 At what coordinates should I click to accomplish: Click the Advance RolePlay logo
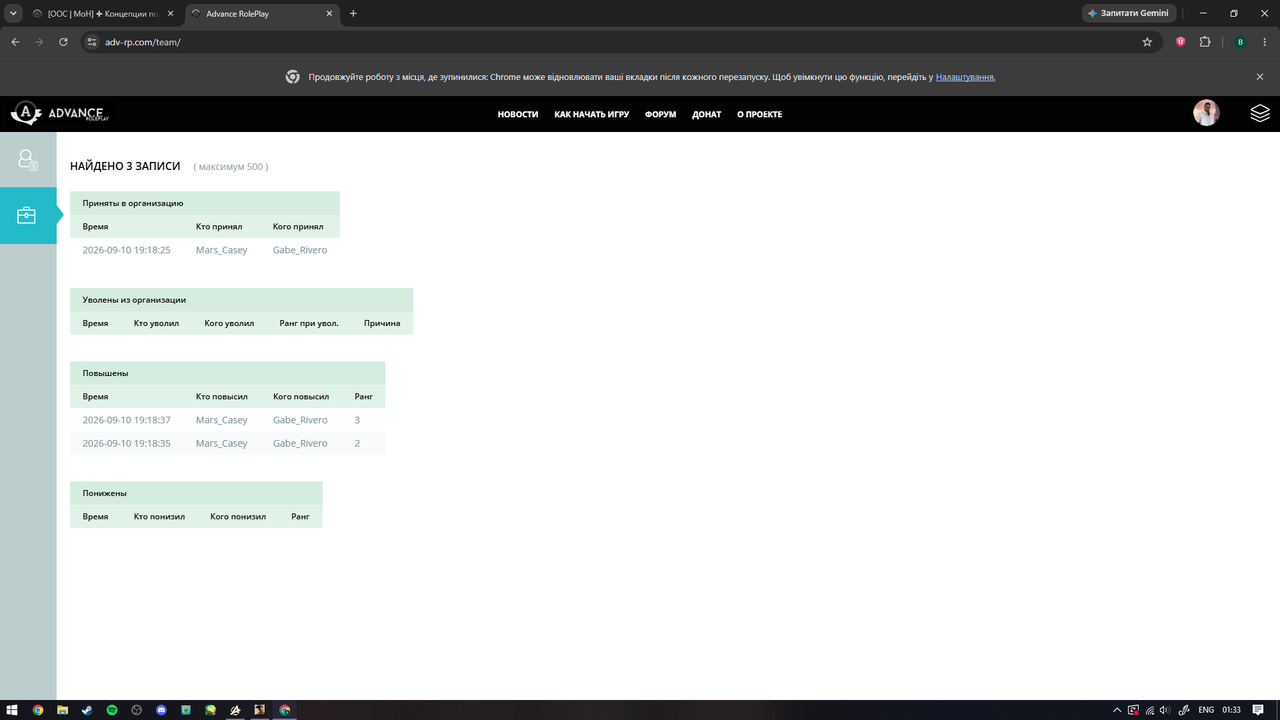click(60, 114)
